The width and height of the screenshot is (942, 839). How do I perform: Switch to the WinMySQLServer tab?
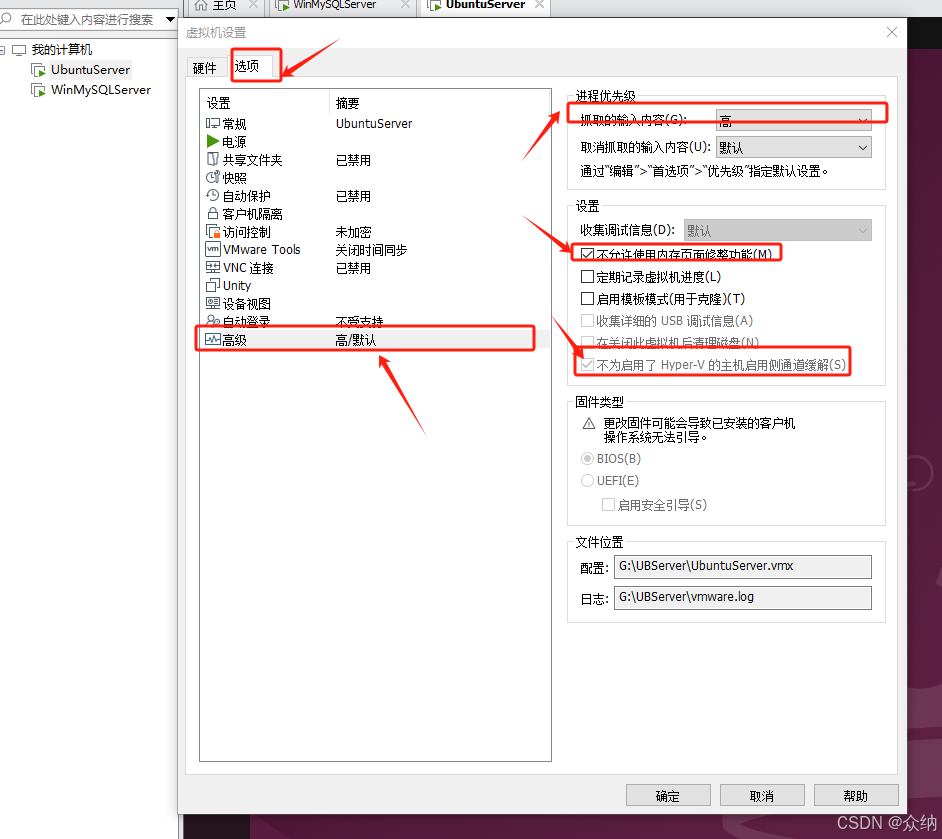click(x=335, y=5)
